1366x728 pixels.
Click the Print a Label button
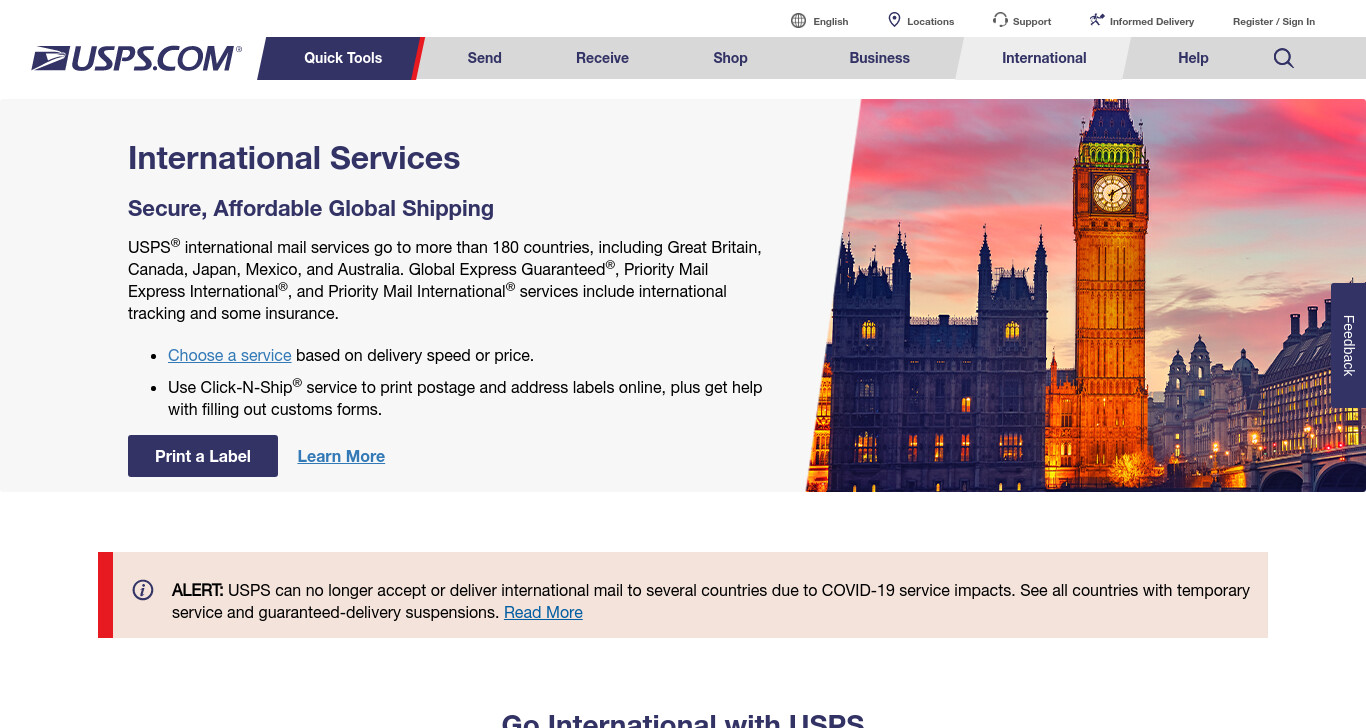coord(203,456)
